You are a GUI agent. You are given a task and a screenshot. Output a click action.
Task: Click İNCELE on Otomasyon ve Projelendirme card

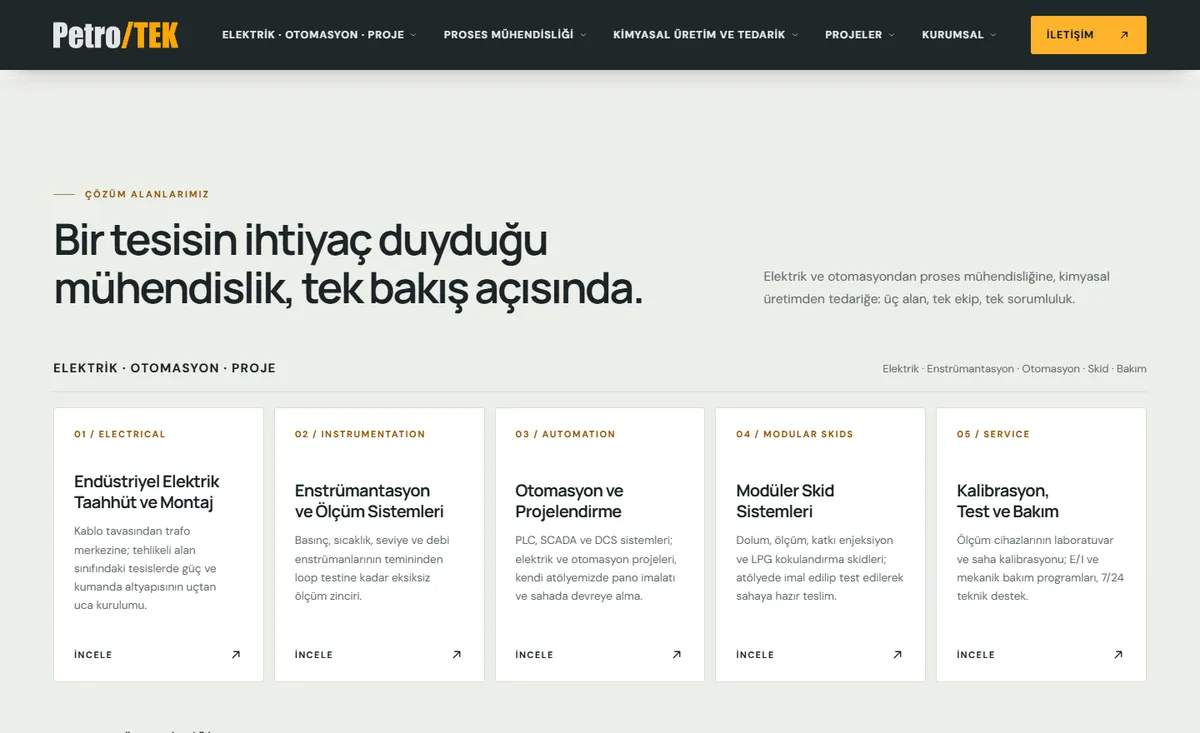pyautogui.click(x=534, y=655)
